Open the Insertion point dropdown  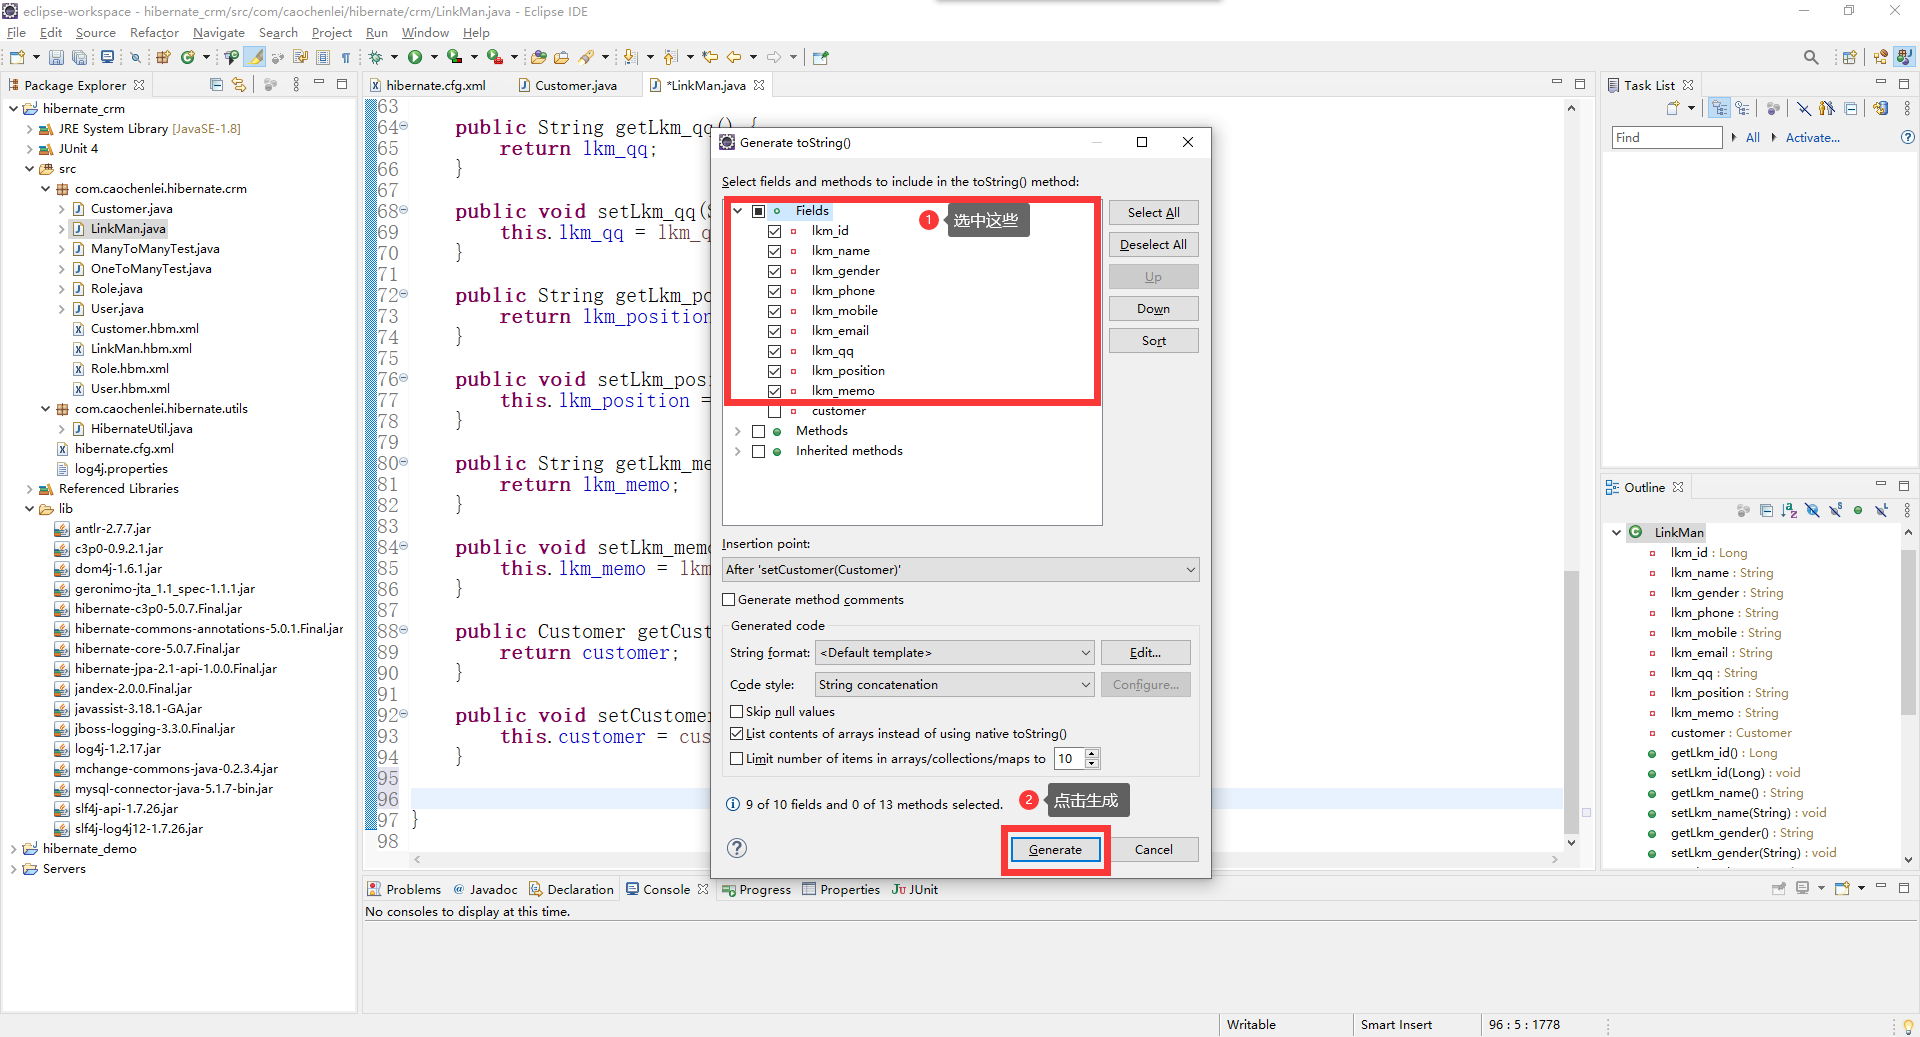click(x=958, y=569)
